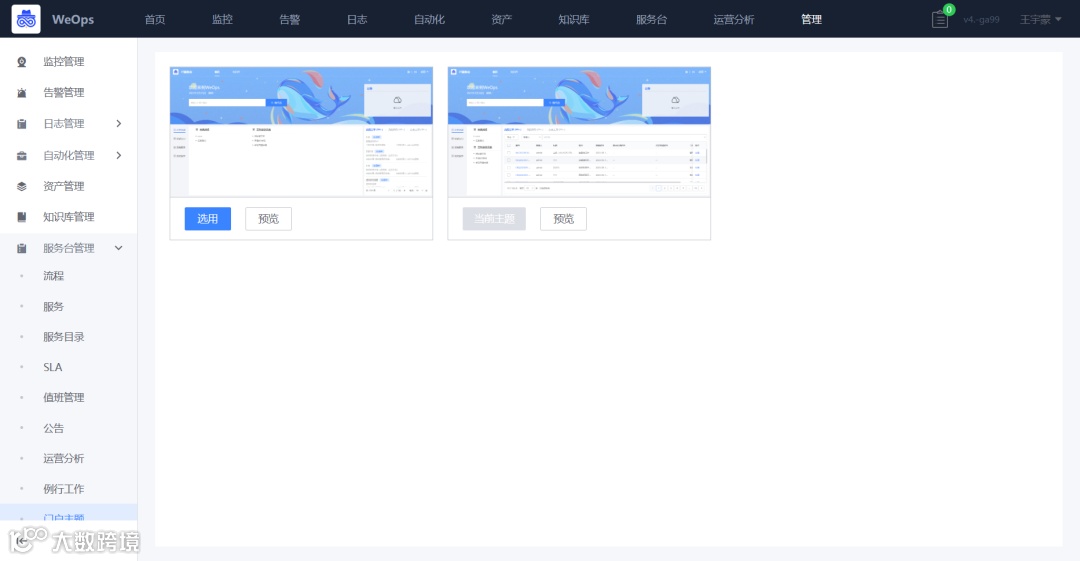The width and height of the screenshot is (1080, 561).
Task: Open 自动化 in top navigation
Action: [429, 19]
